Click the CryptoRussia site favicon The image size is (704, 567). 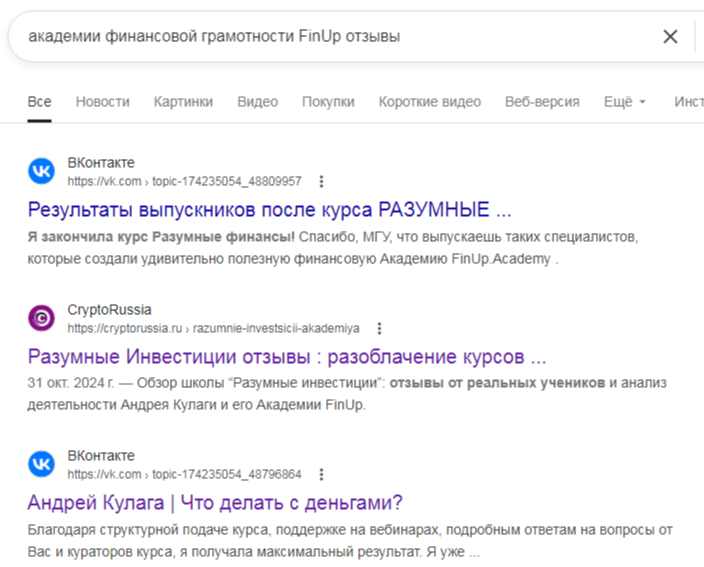tap(42, 318)
